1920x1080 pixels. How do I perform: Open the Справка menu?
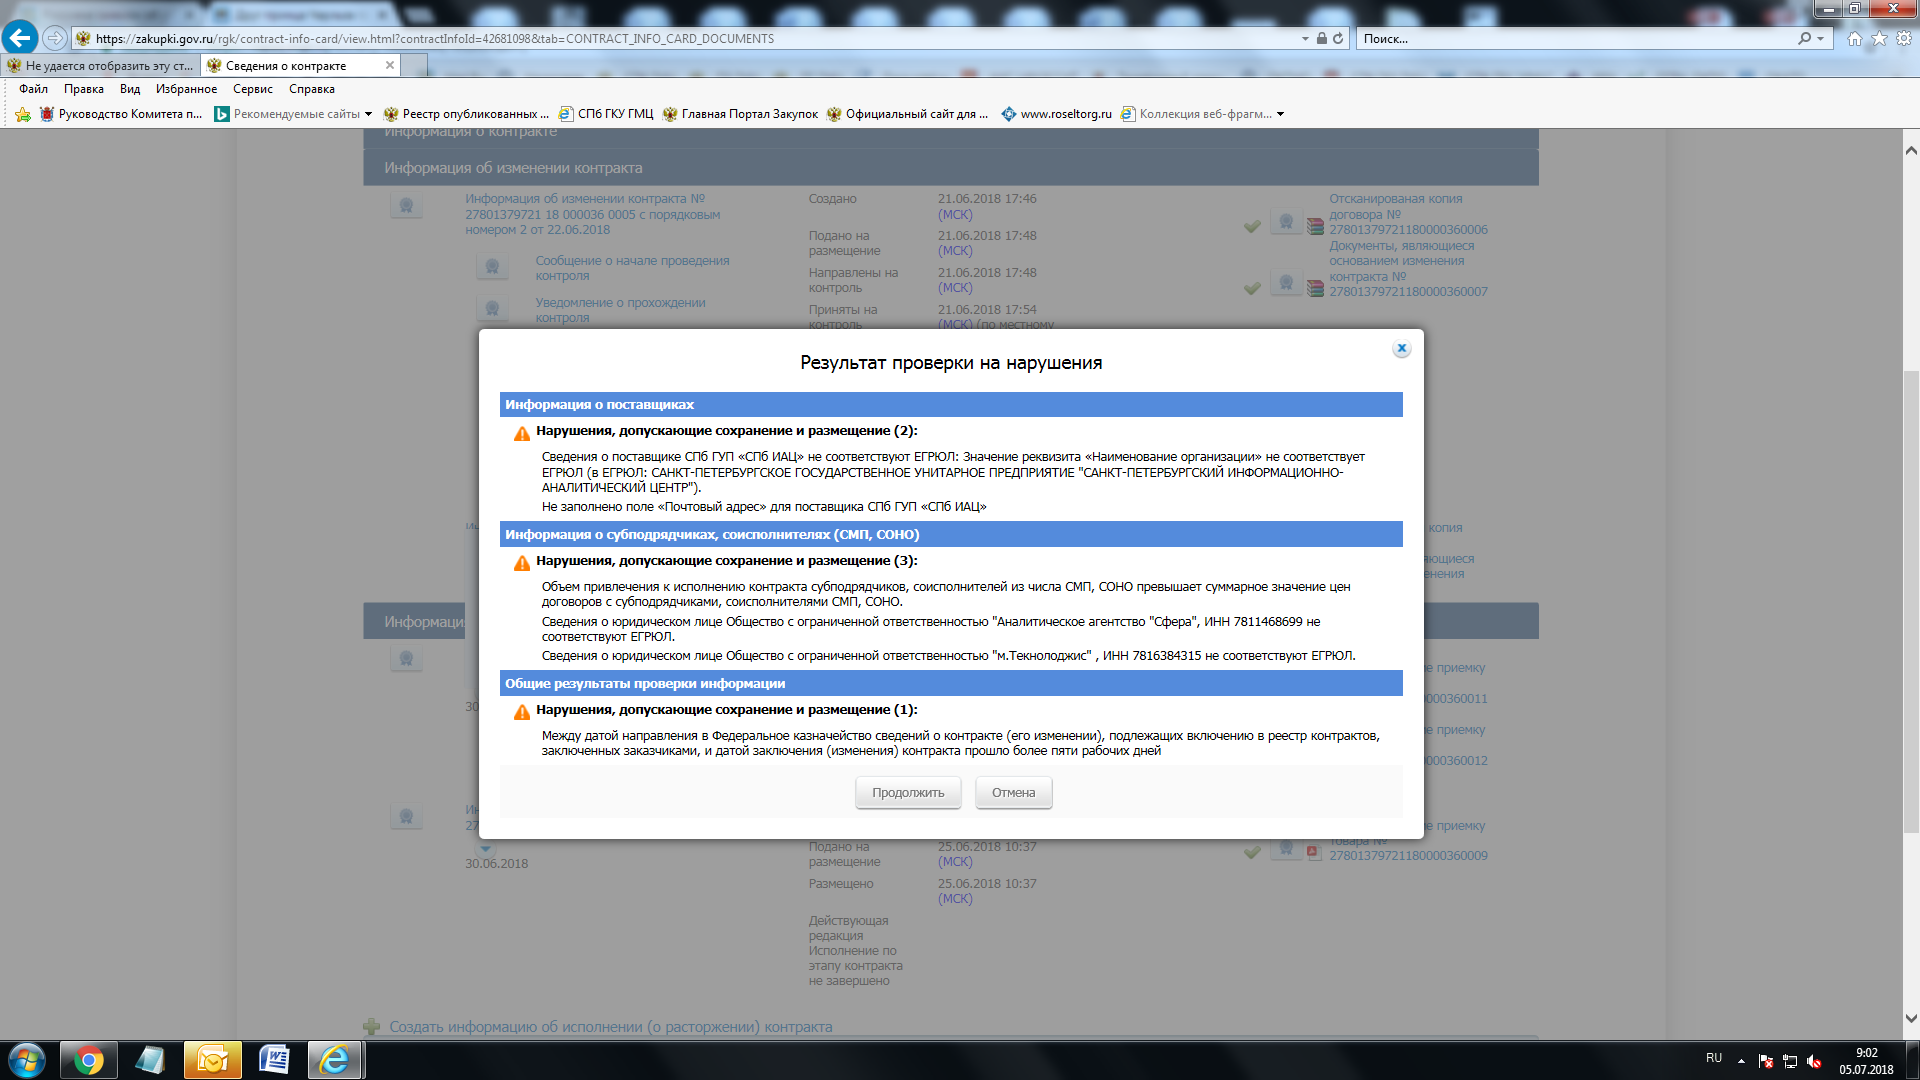coord(312,89)
